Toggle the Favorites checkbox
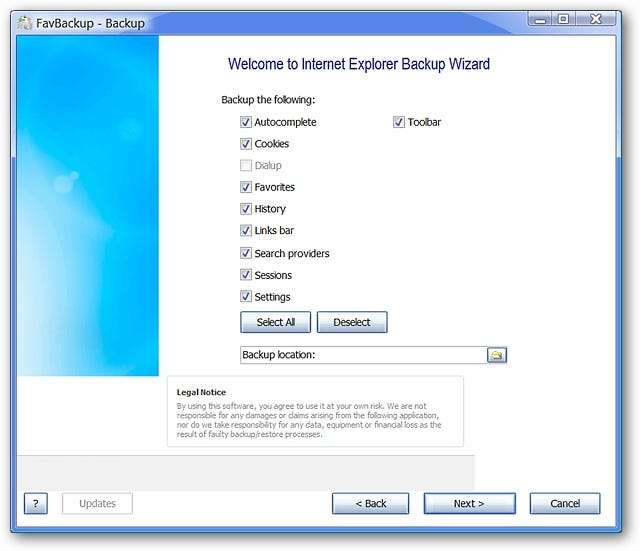This screenshot has height=551, width=640. click(246, 187)
